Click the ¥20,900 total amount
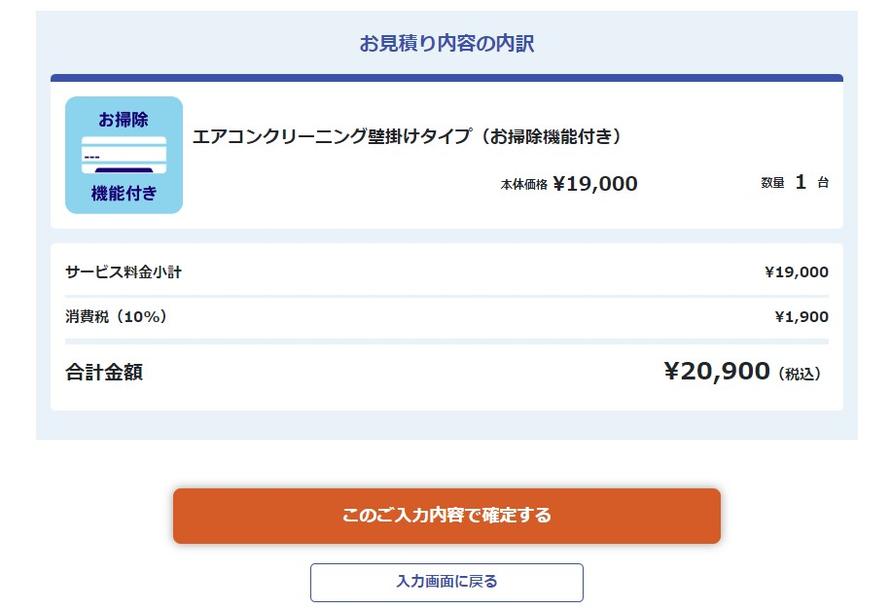This screenshot has height=613, width=891. tap(717, 372)
